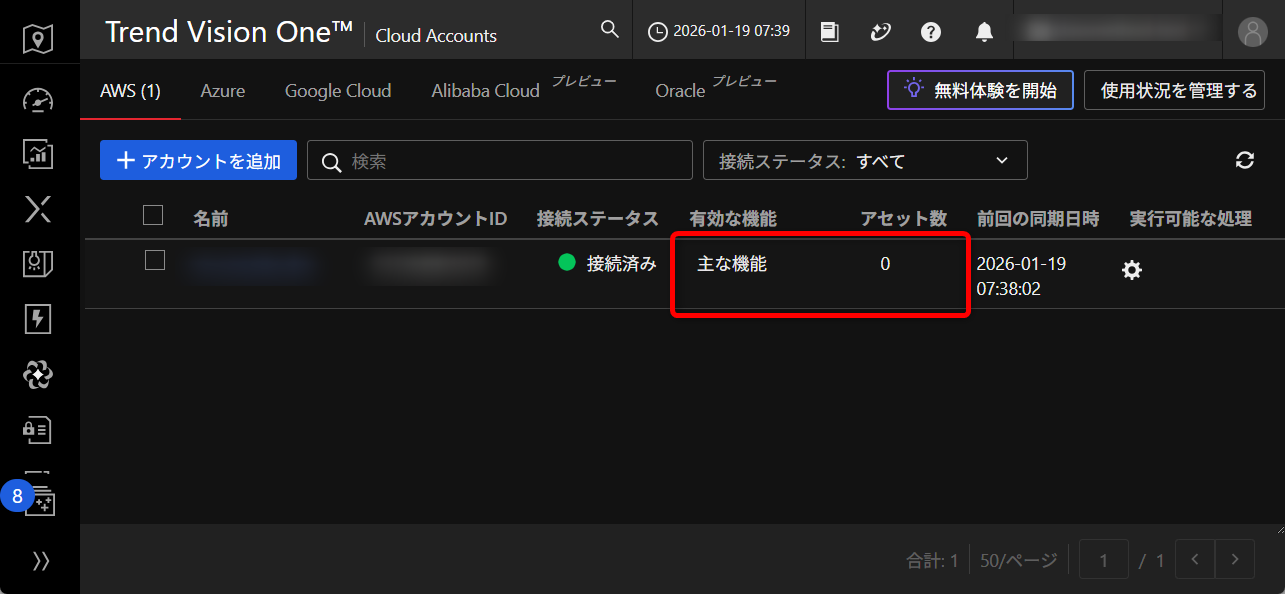The width and height of the screenshot is (1285, 594).
Task: Expand the sidebar with double chevron
Action: [40, 560]
